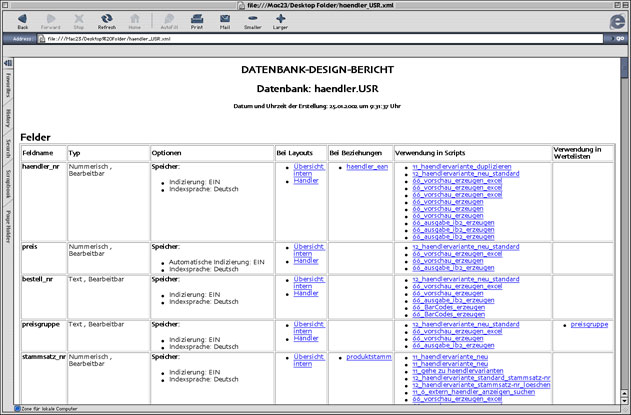Screen dimensions: 631x415
Task: Click the window zoom box in title bar
Action: tap(617, 5)
